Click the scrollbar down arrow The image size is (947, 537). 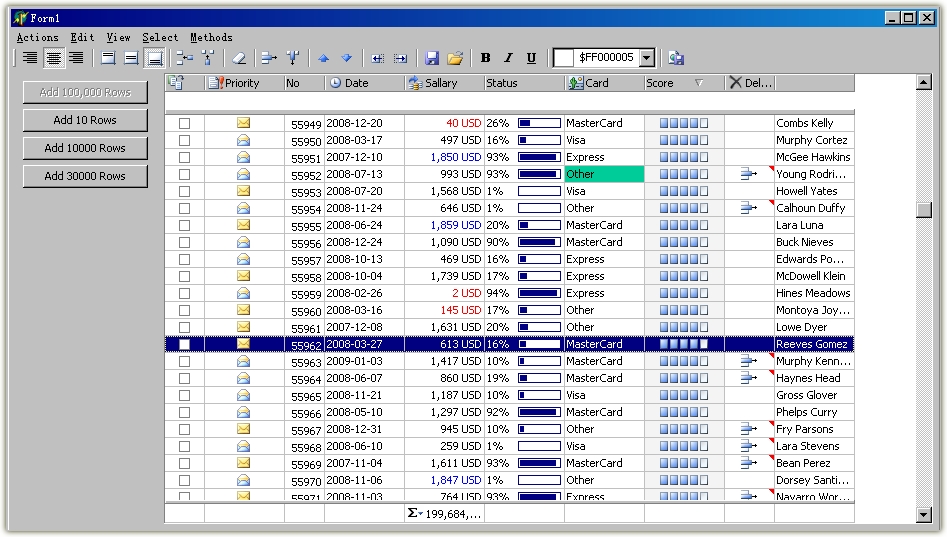click(x=923, y=515)
